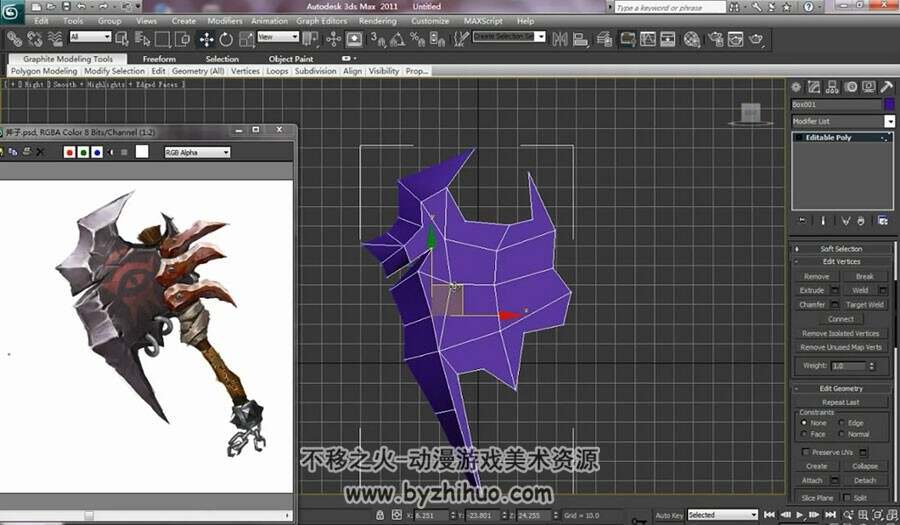900x525 pixels.
Task: Open the Modifiers menu
Action: (x=224, y=21)
